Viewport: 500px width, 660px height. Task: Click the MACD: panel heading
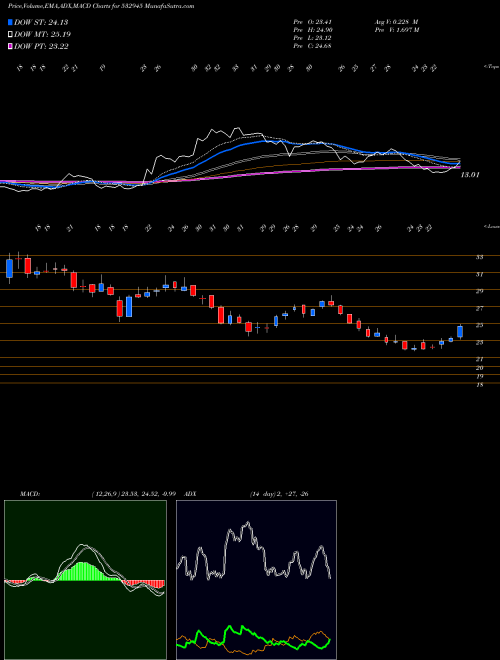point(30,494)
